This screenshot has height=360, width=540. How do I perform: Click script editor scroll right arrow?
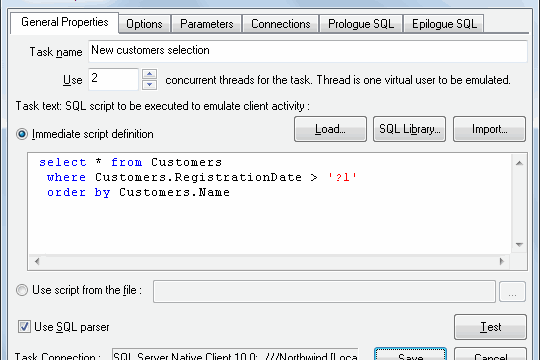(502, 261)
